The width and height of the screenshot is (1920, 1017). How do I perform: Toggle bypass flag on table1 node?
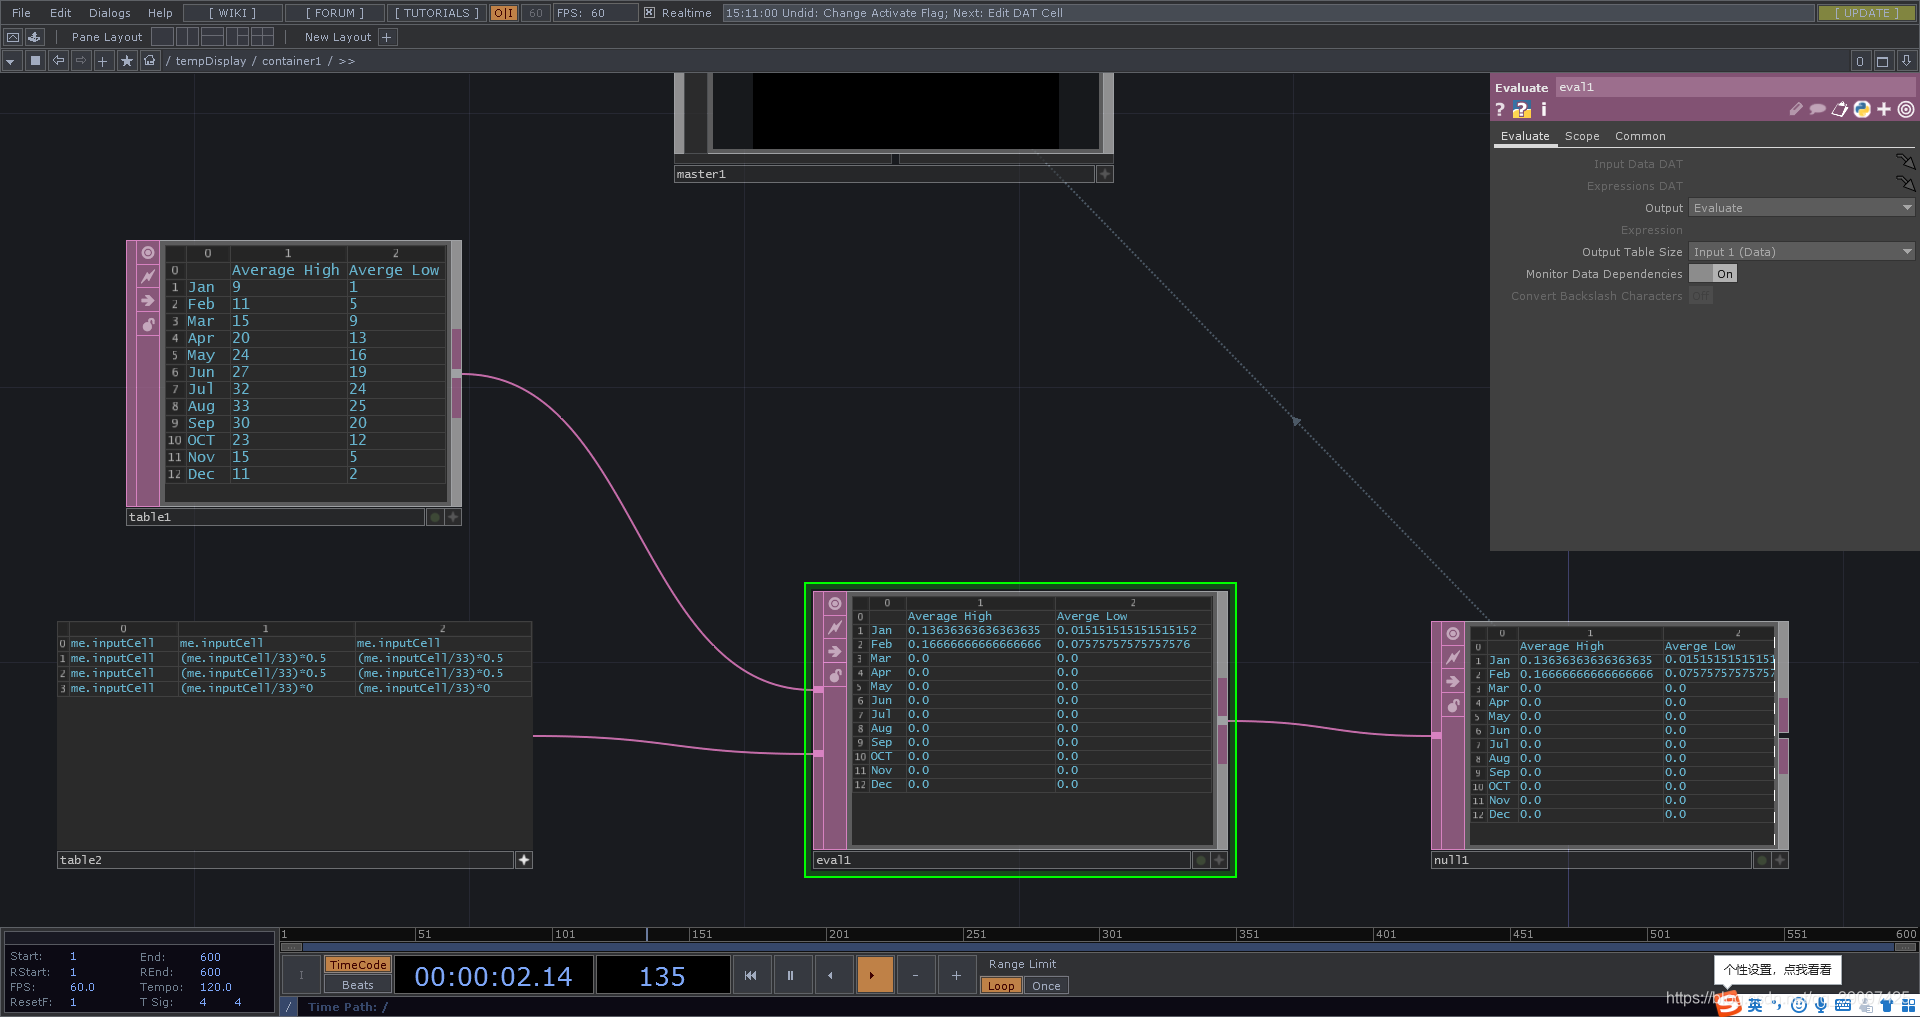click(x=148, y=276)
